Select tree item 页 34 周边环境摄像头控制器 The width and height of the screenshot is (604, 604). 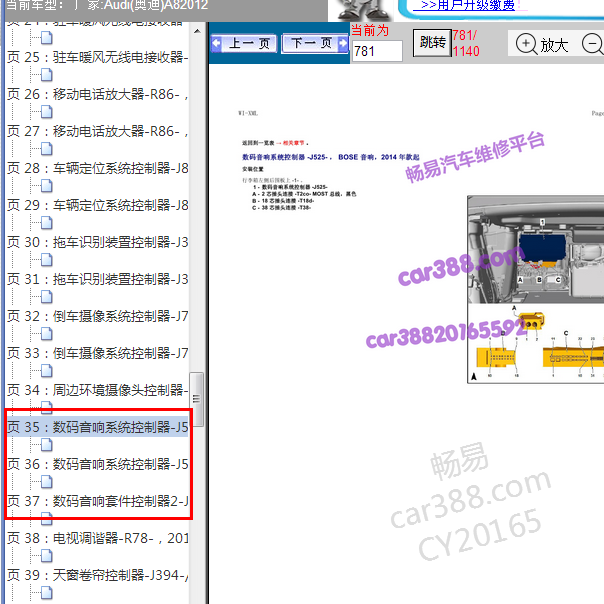97,390
